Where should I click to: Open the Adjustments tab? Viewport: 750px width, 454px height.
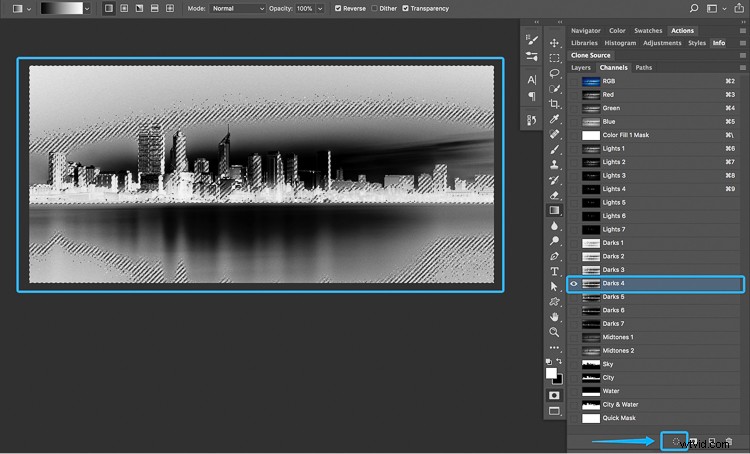pos(662,43)
